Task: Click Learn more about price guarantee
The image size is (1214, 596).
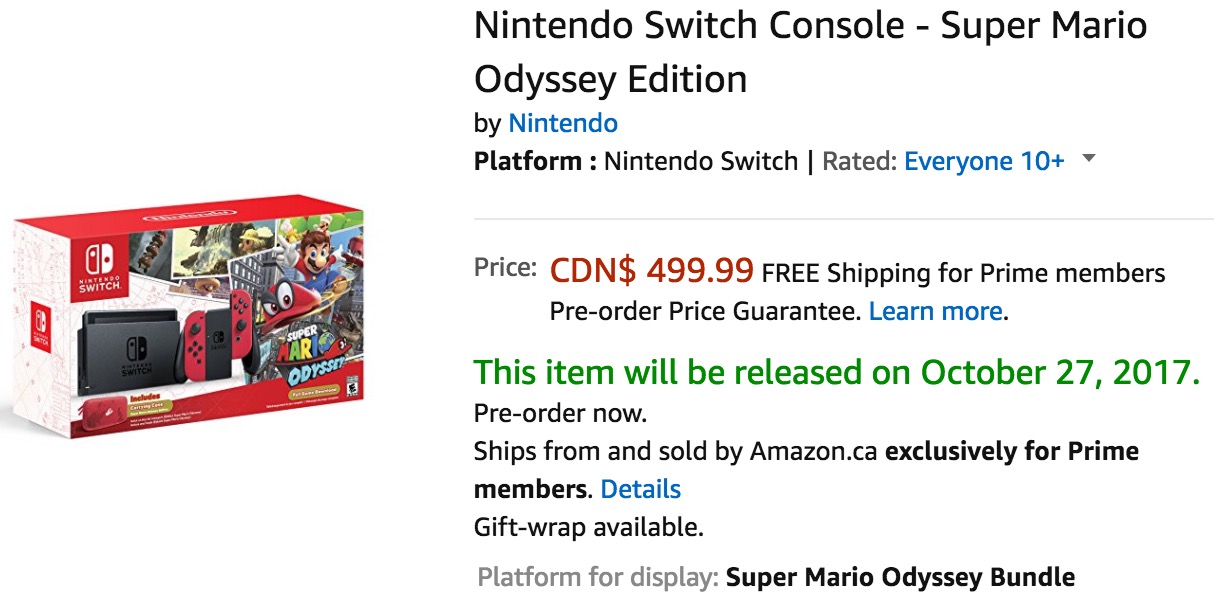Action: pyautogui.click(x=936, y=311)
